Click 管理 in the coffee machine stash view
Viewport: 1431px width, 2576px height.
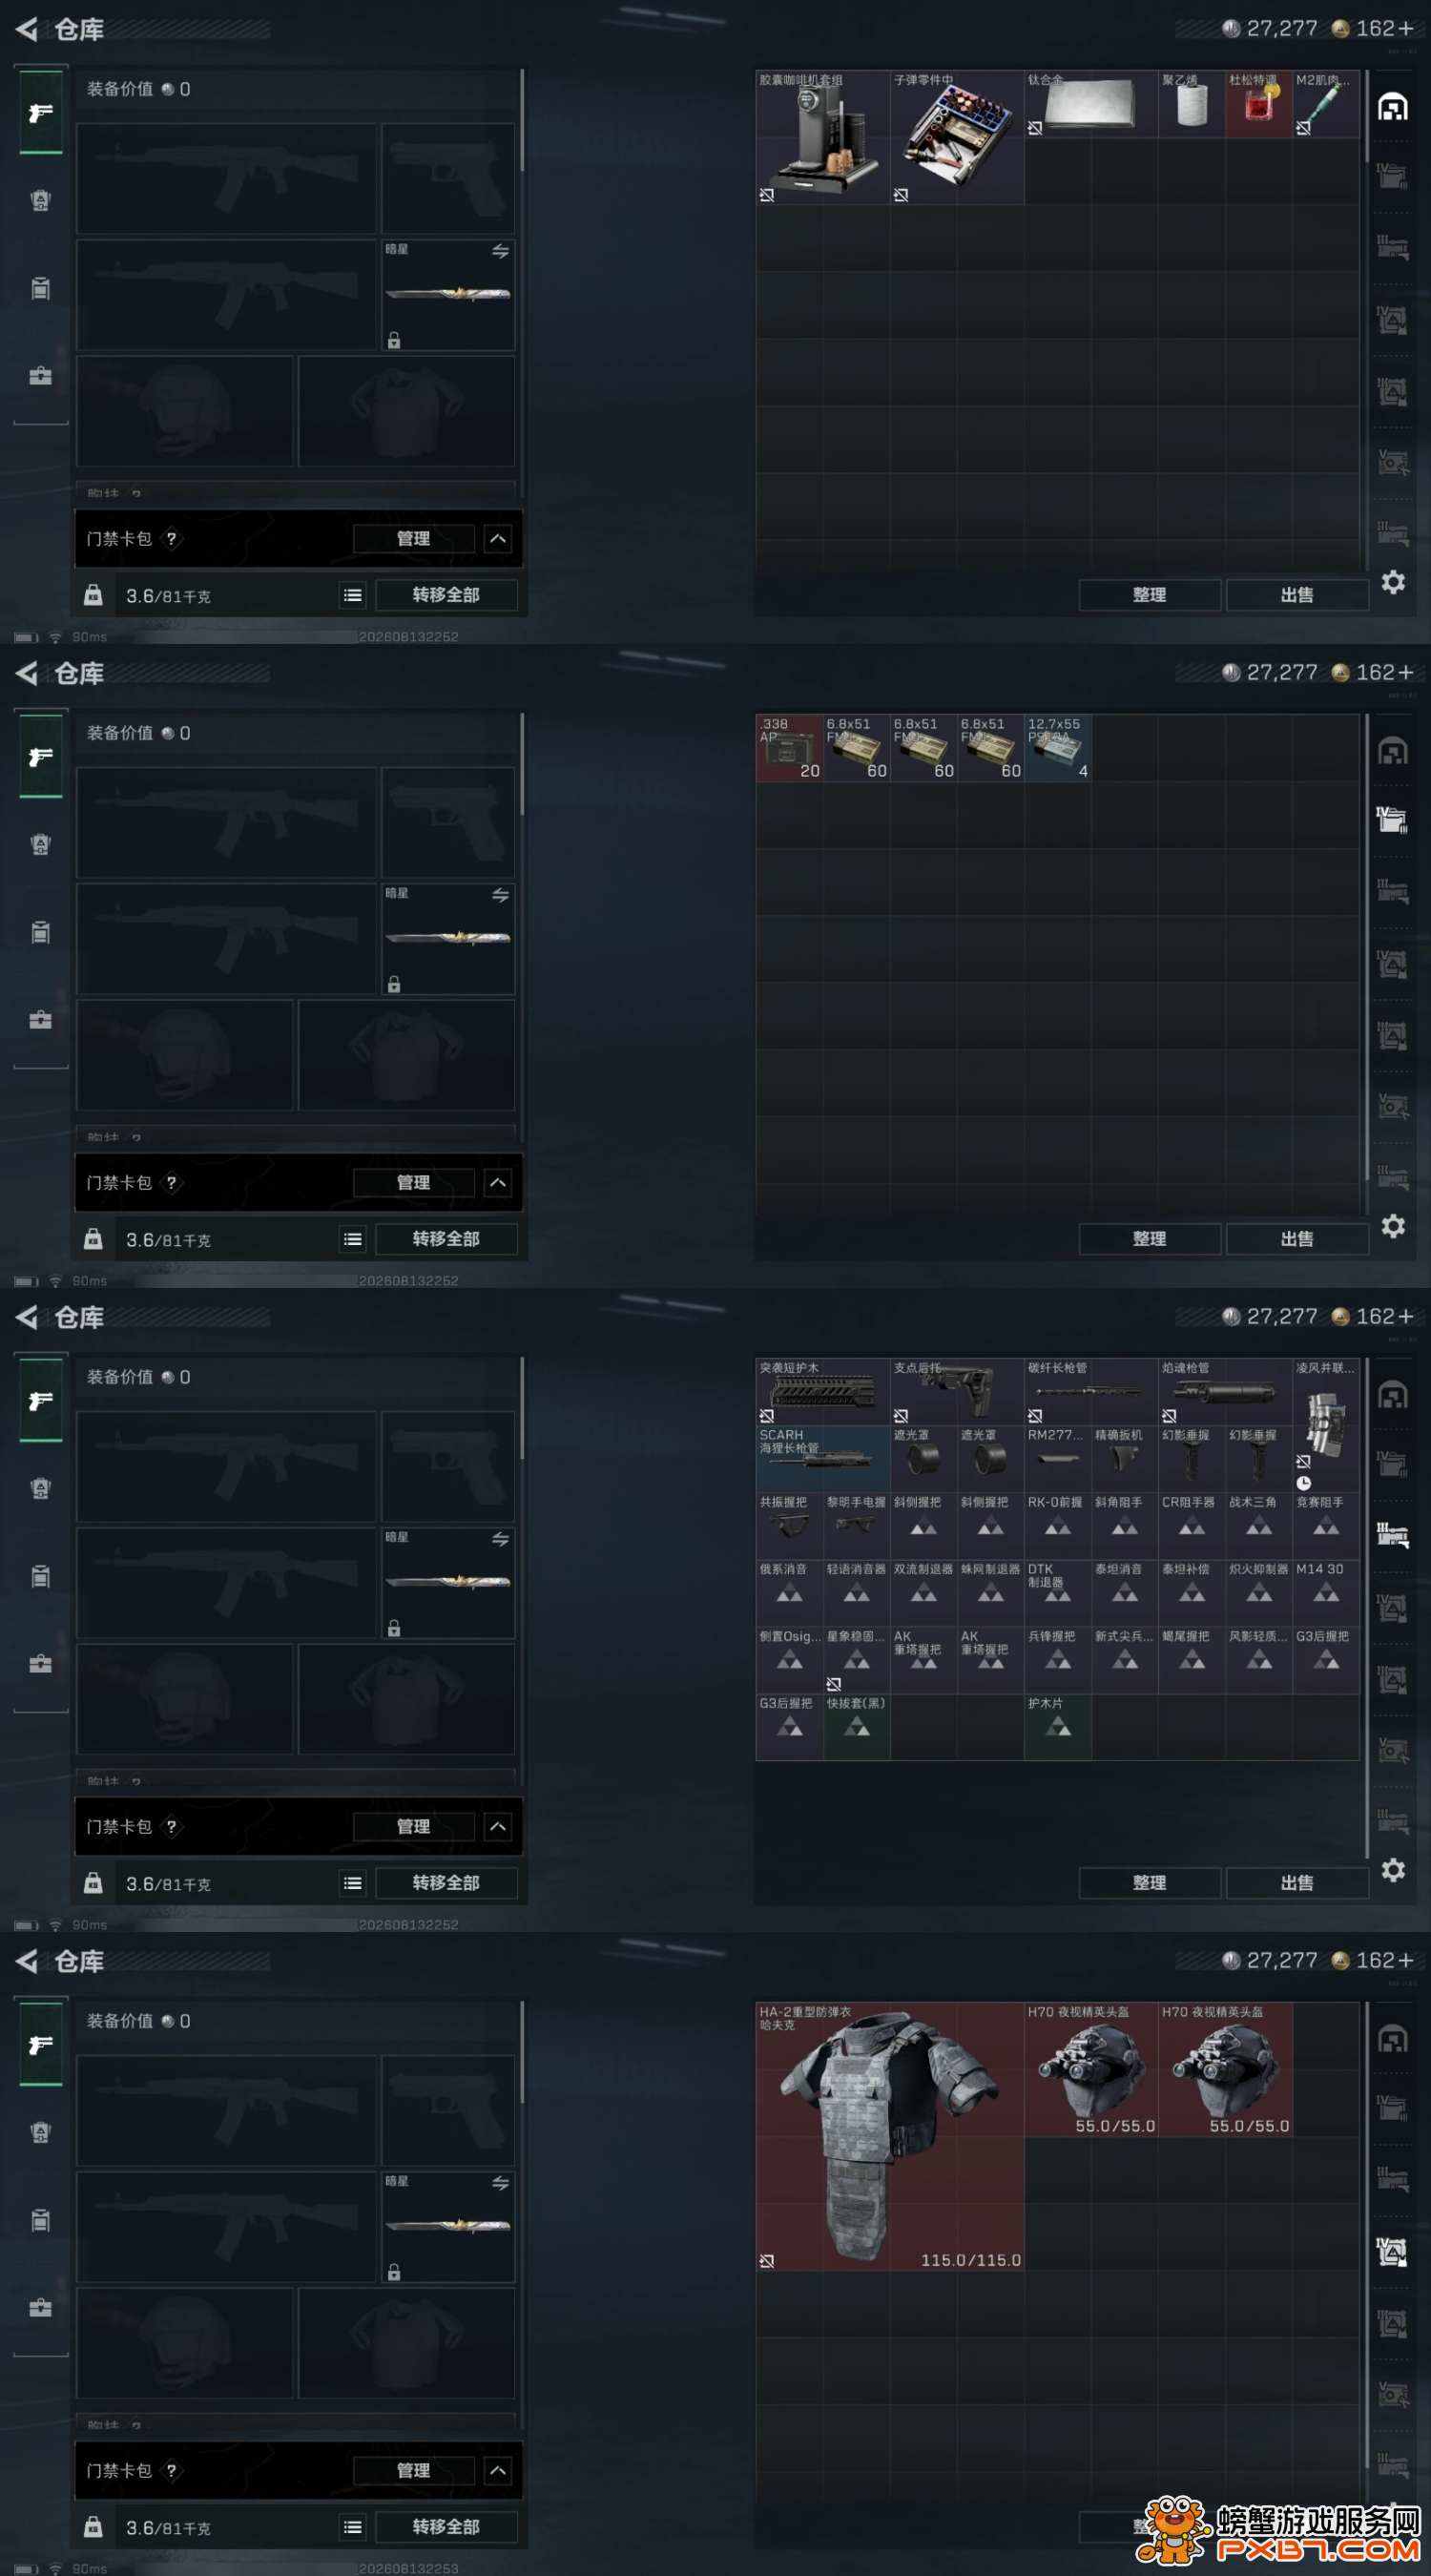[x=413, y=539]
